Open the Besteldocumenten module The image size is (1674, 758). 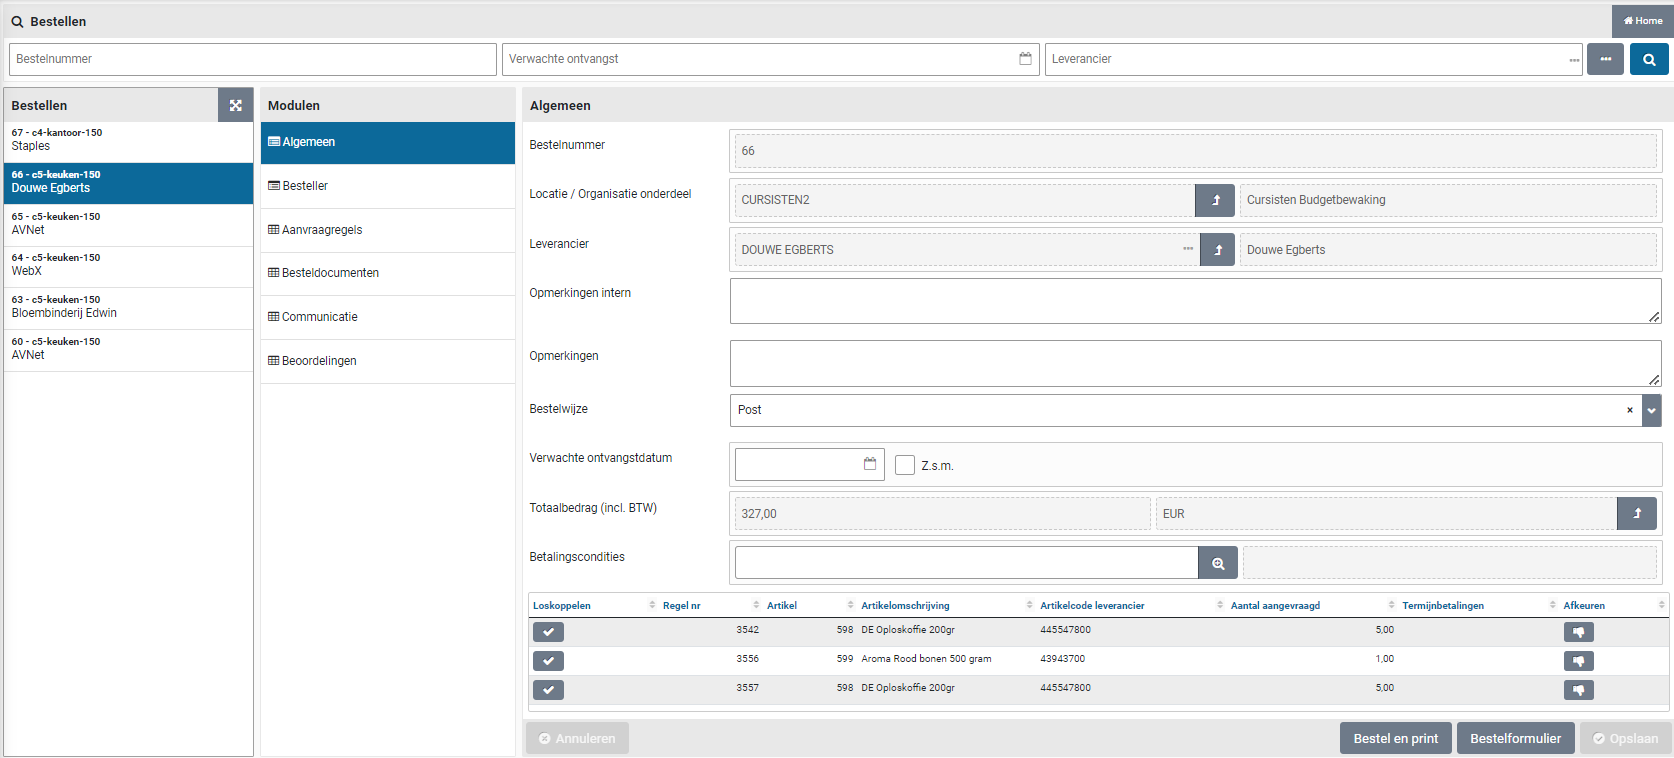point(330,273)
